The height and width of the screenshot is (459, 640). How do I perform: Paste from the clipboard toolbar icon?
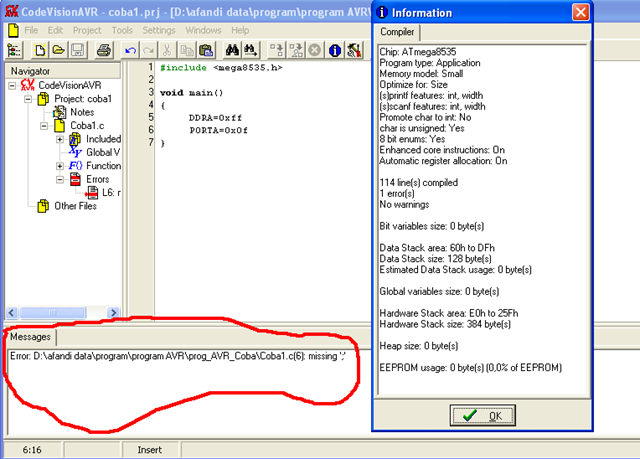click(x=206, y=51)
